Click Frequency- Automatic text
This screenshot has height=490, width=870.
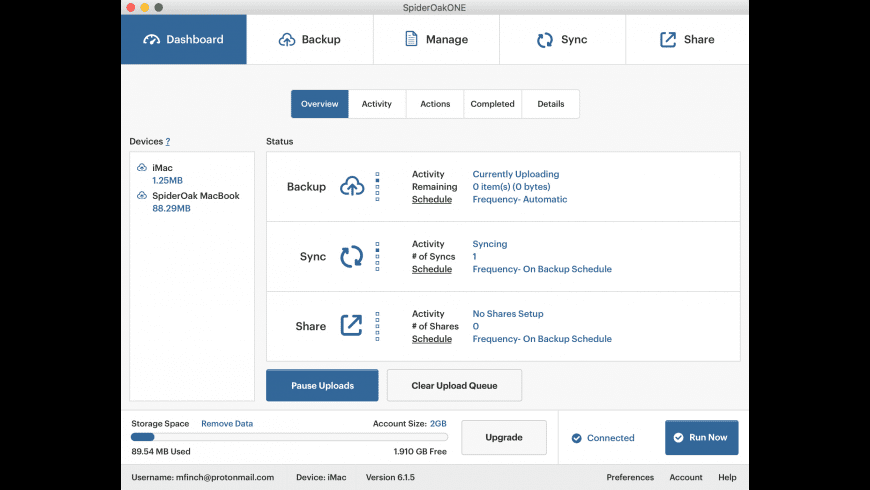coord(520,199)
